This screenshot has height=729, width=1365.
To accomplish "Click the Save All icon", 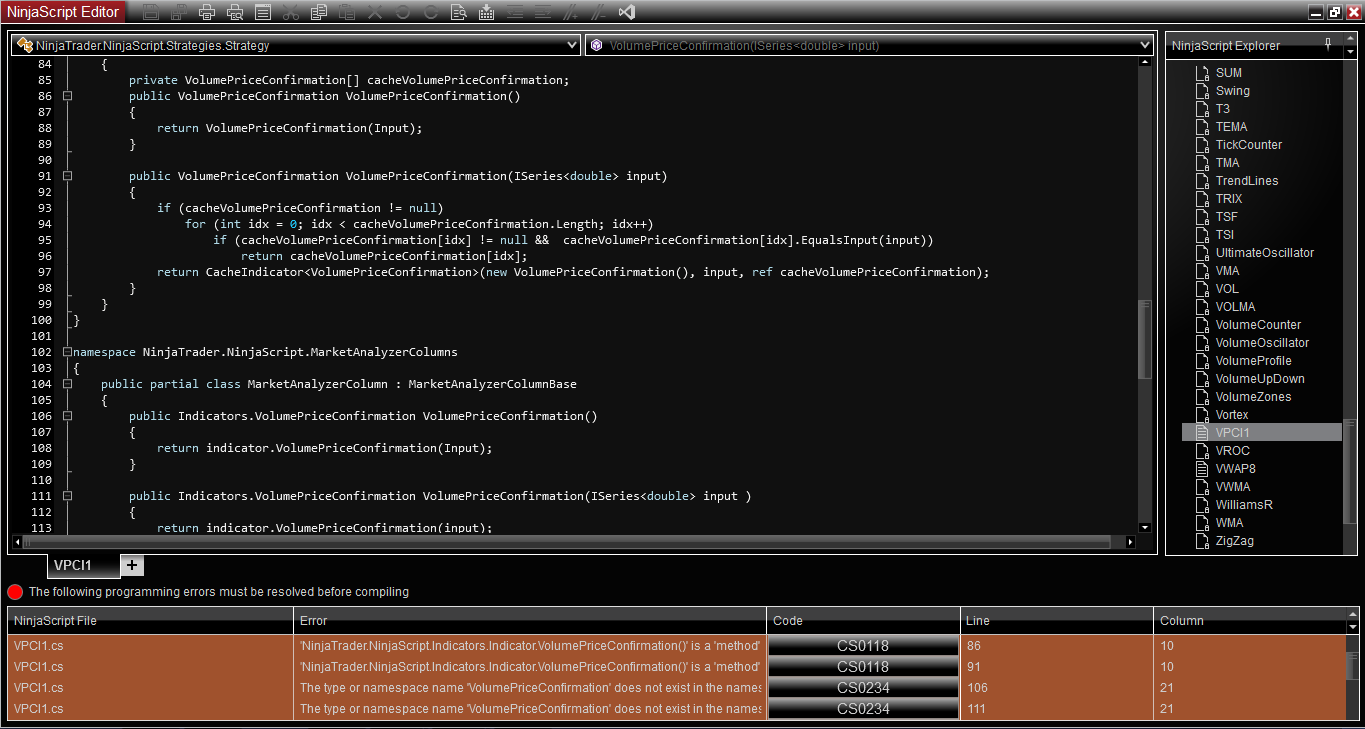I will pos(179,13).
